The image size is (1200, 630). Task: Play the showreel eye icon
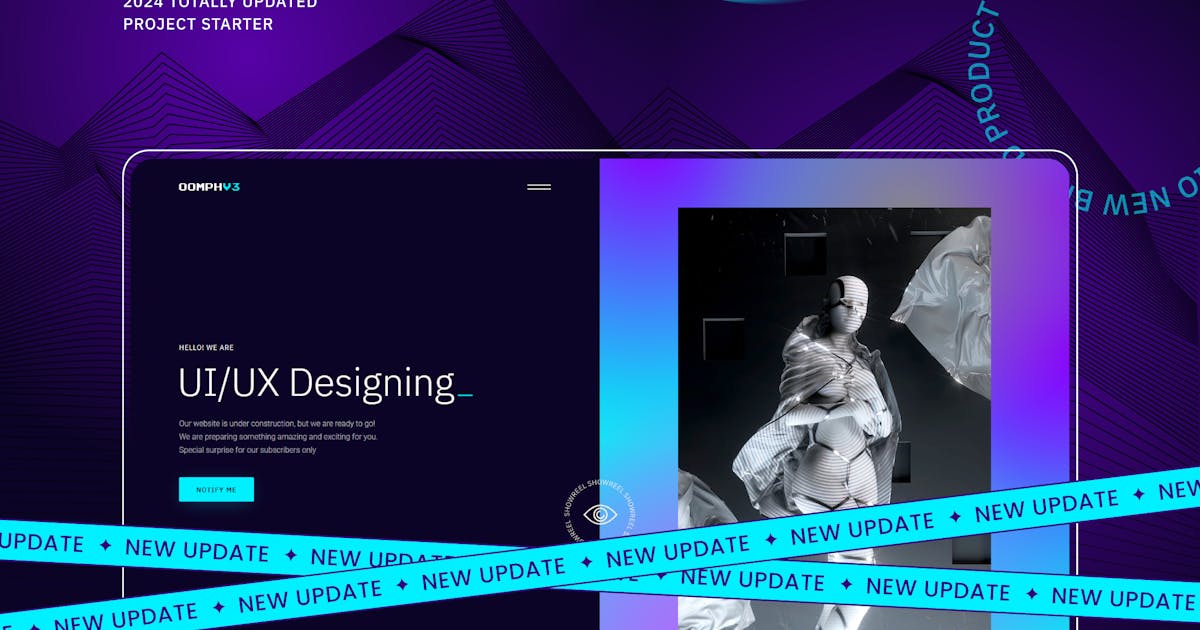(x=600, y=514)
